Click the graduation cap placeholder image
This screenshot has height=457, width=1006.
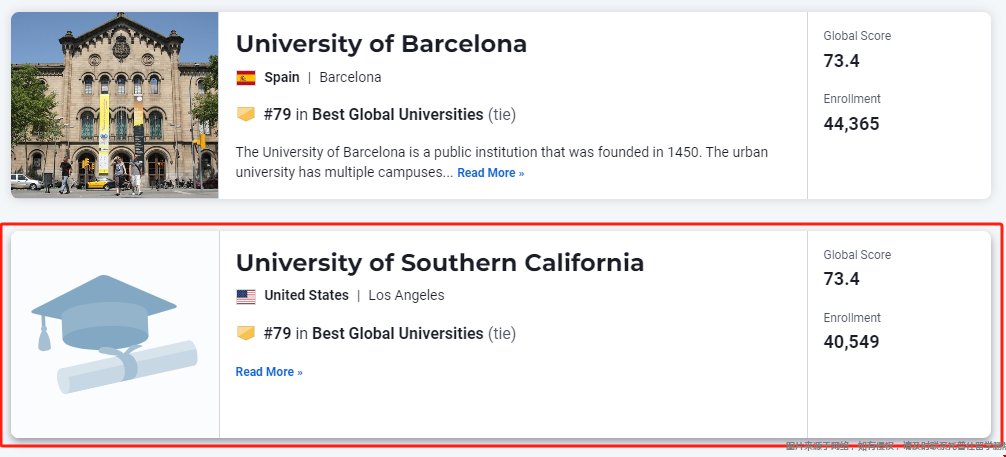(x=104, y=313)
